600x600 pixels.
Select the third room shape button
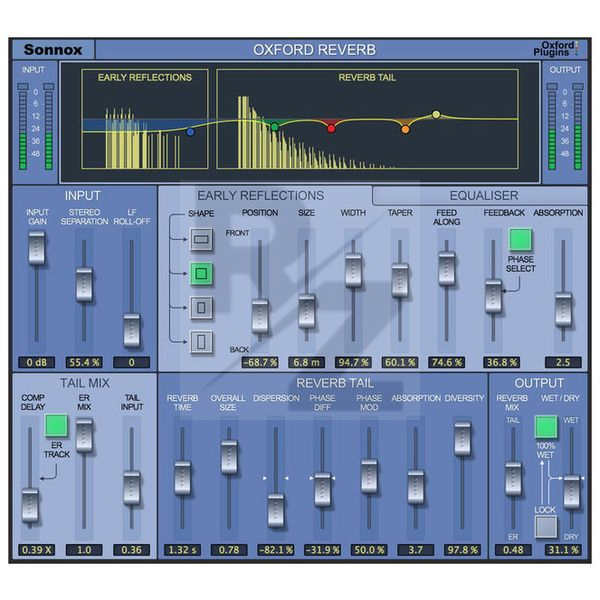(x=201, y=308)
